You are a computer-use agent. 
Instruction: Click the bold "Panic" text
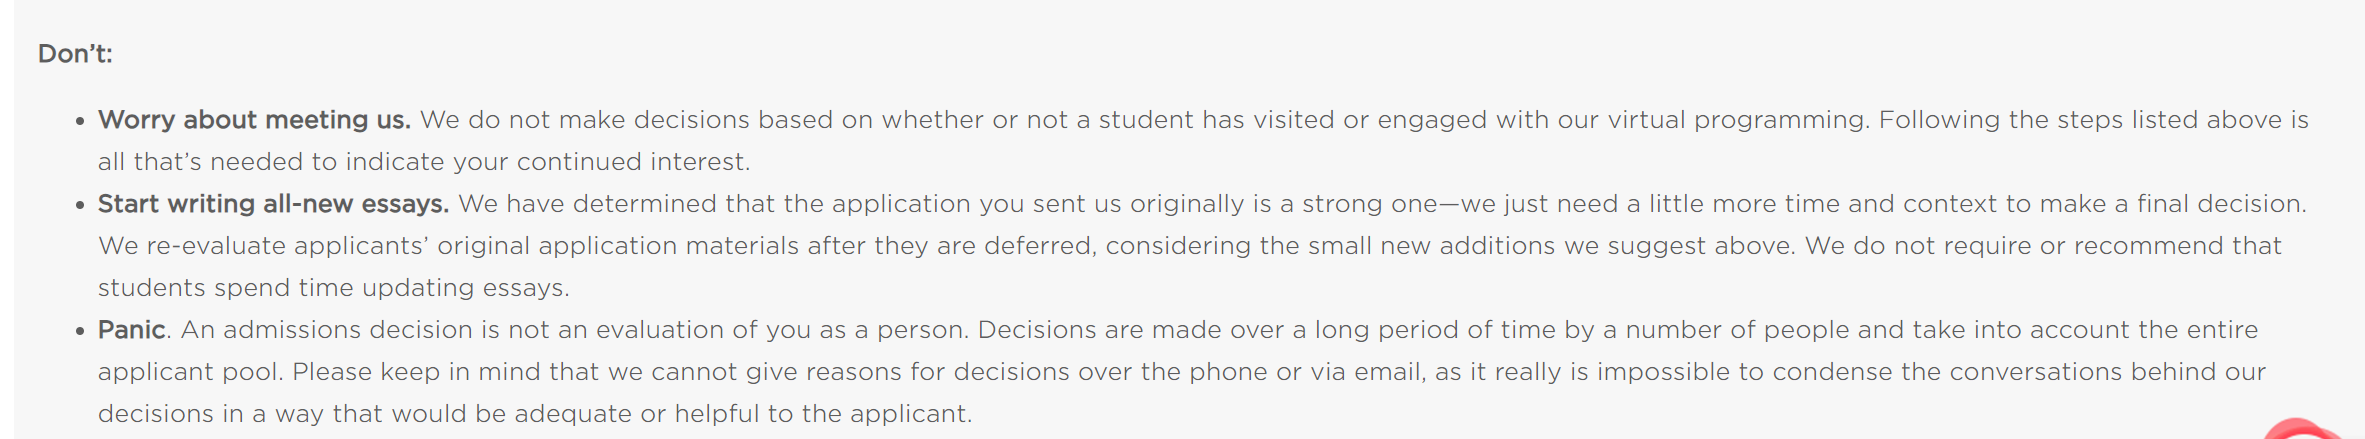pos(132,330)
